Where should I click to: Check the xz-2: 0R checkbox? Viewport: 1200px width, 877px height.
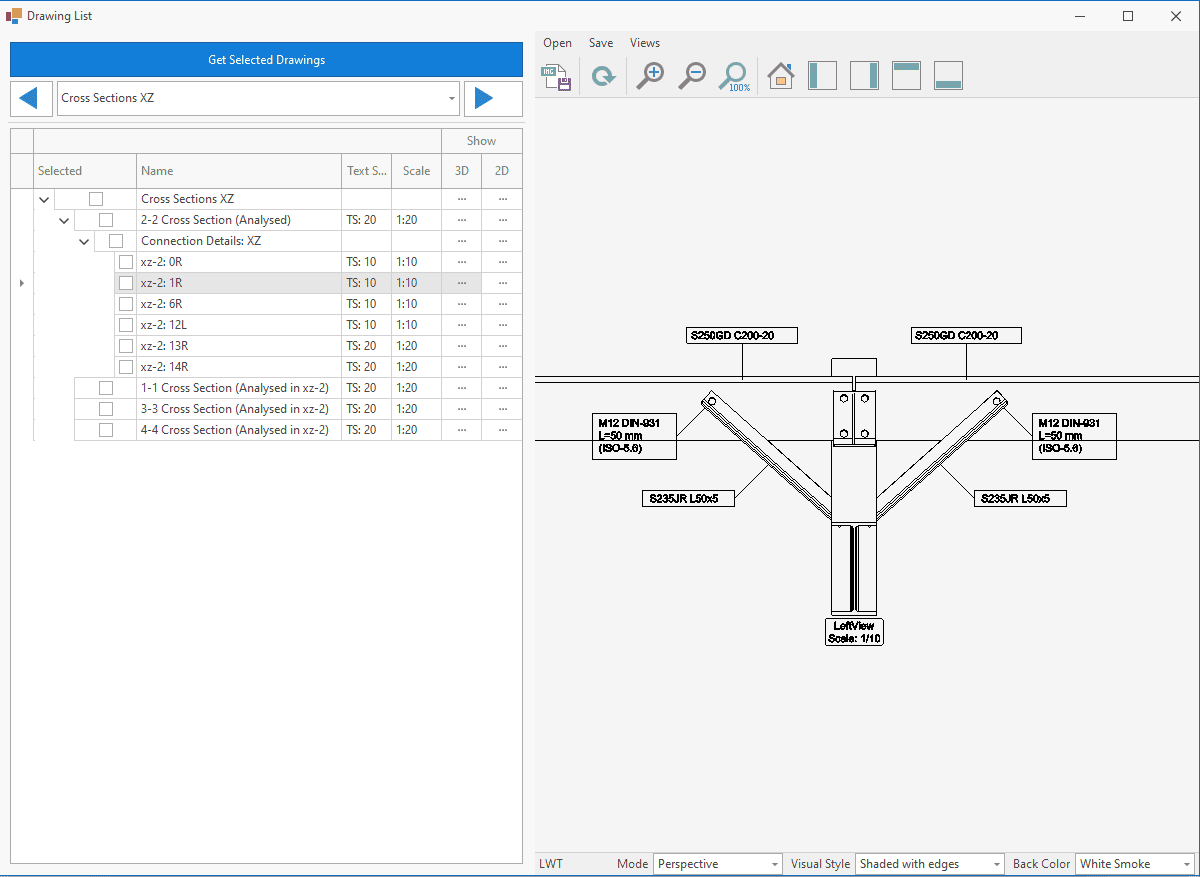pyautogui.click(x=126, y=262)
